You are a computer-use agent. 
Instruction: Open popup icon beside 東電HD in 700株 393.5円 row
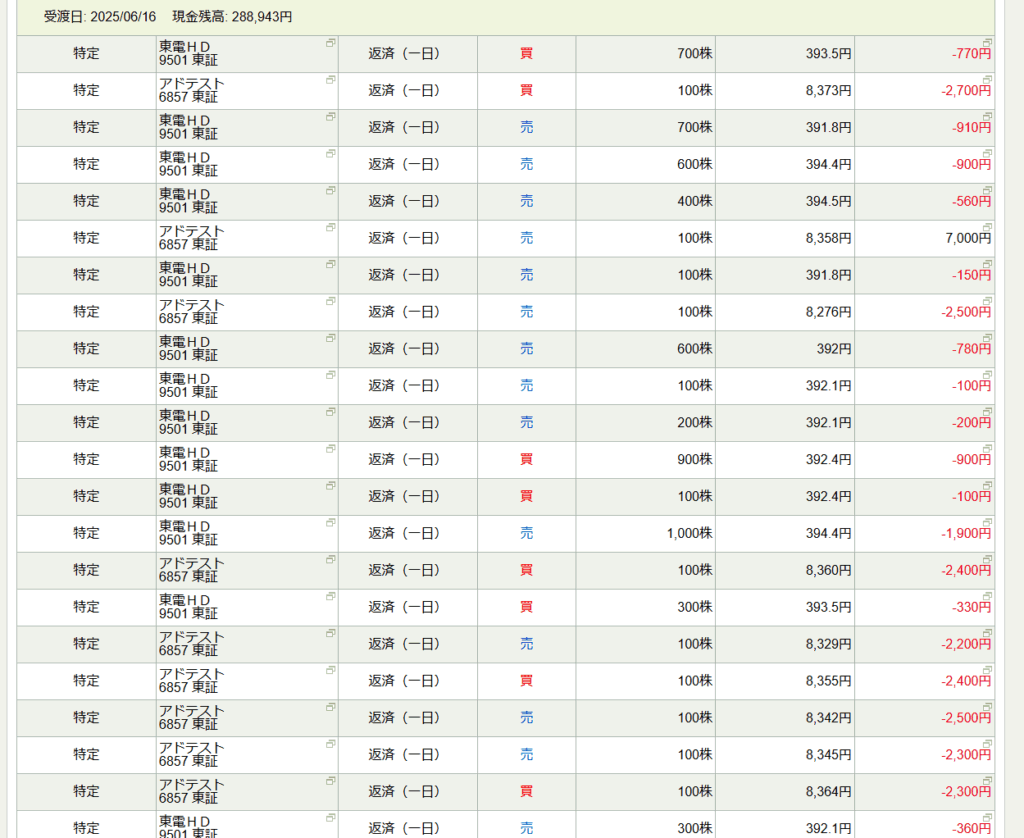click(x=330, y=43)
